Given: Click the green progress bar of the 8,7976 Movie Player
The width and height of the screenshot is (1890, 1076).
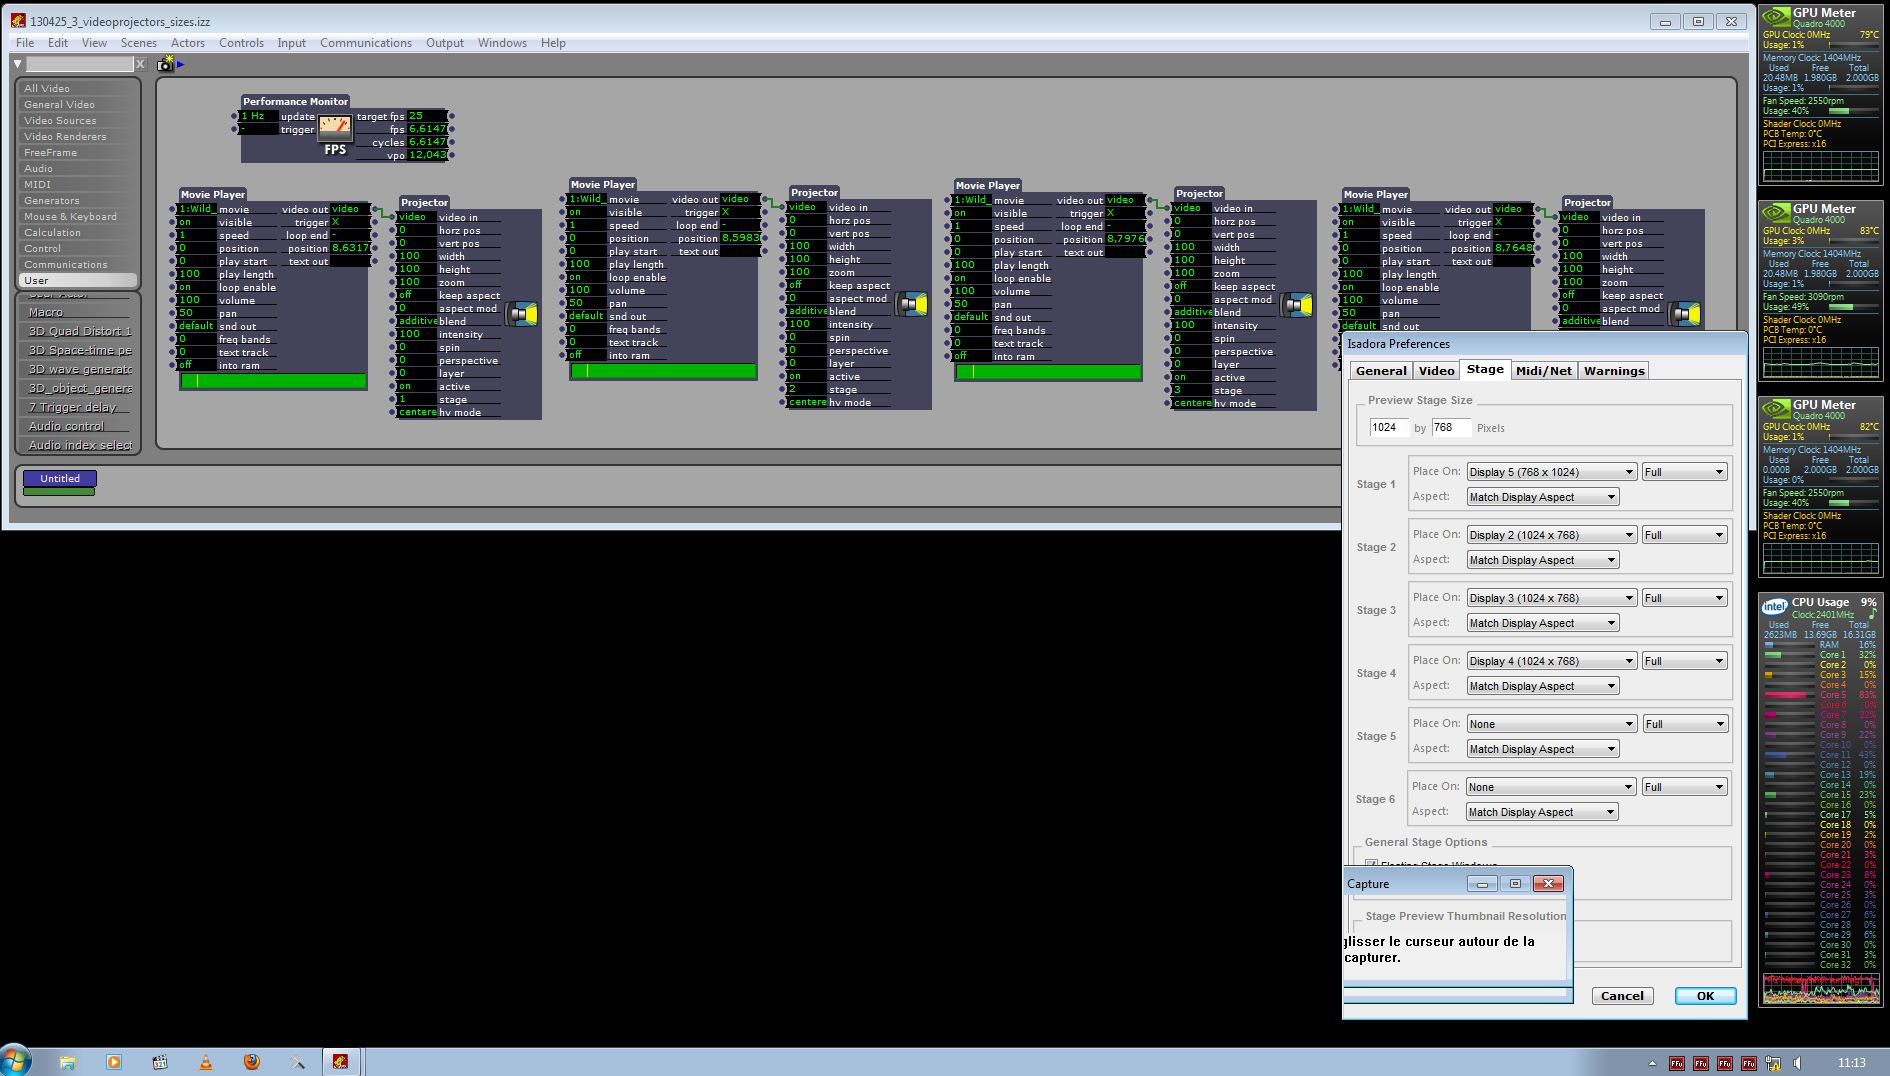Looking at the screenshot, I should coord(1048,372).
